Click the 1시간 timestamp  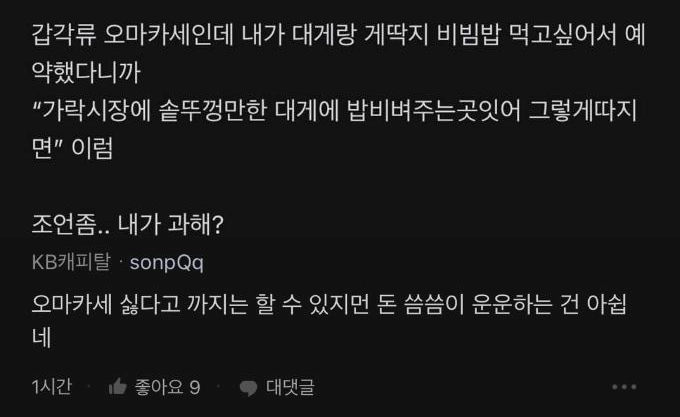click(52, 387)
